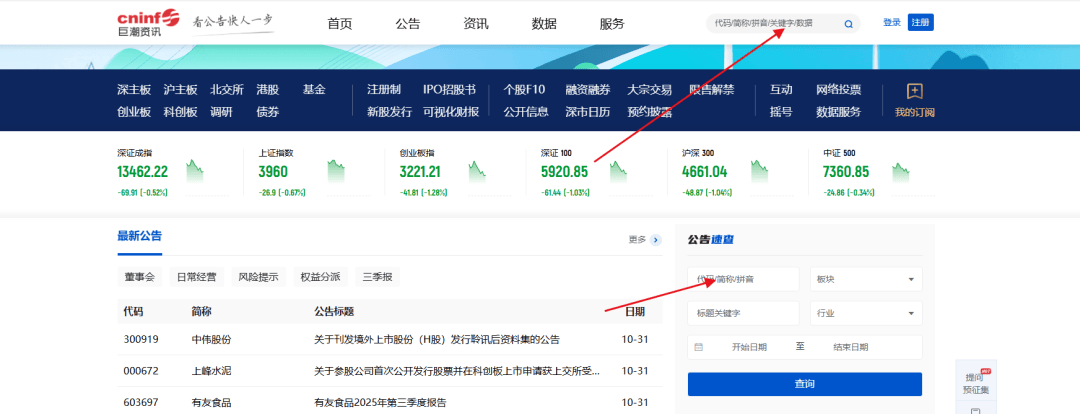
Task: Select the 董事会 filter tag
Action: point(139,277)
